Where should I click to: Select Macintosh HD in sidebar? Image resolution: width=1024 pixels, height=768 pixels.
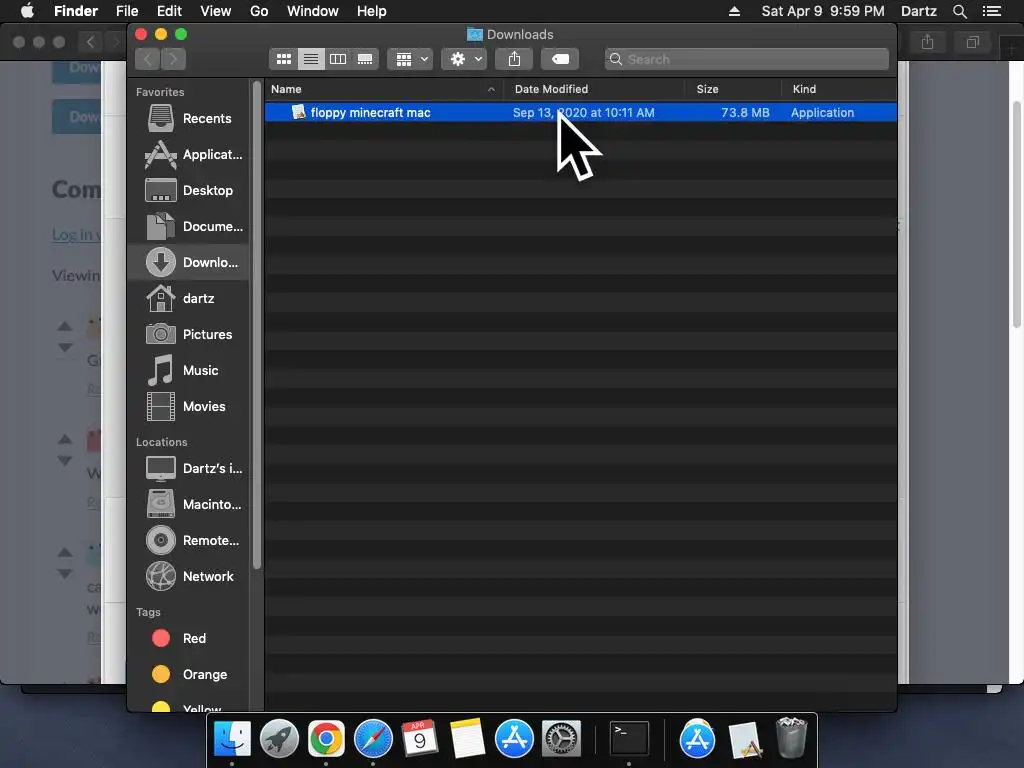coord(189,504)
